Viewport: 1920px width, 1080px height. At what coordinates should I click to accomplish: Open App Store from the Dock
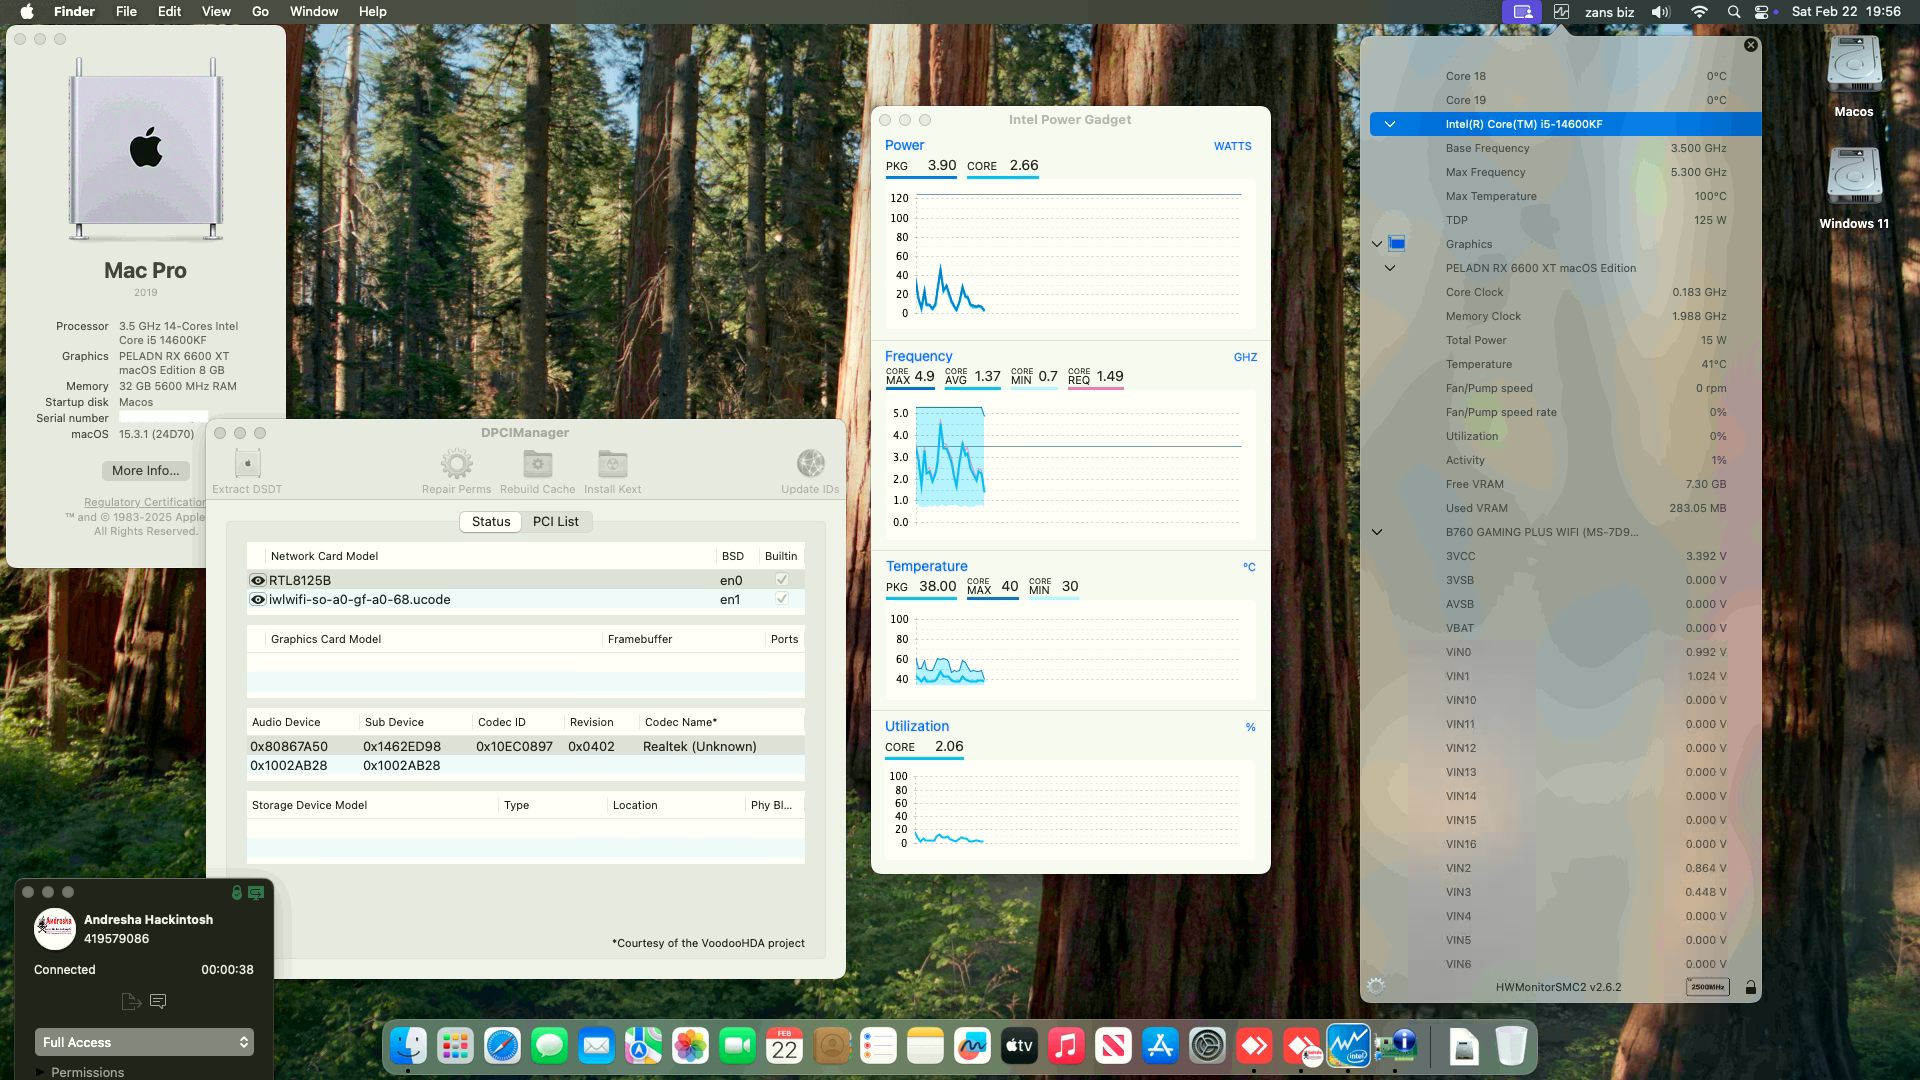coord(1160,1046)
